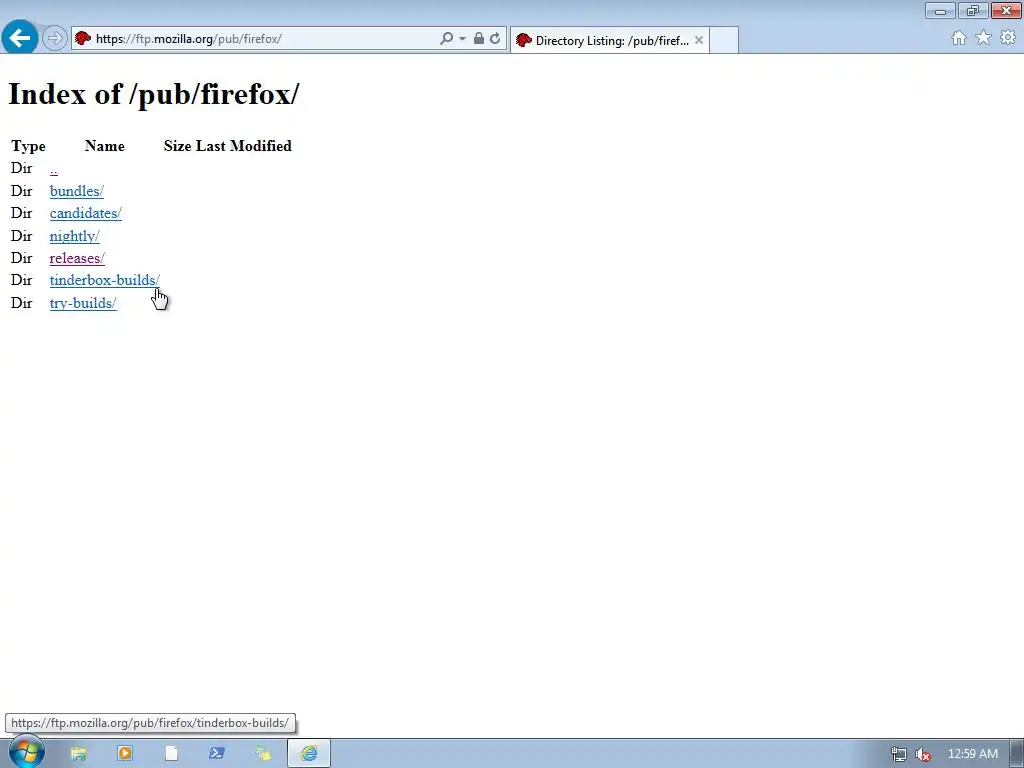
Task: Open a new blank tab
Action: tap(724, 40)
